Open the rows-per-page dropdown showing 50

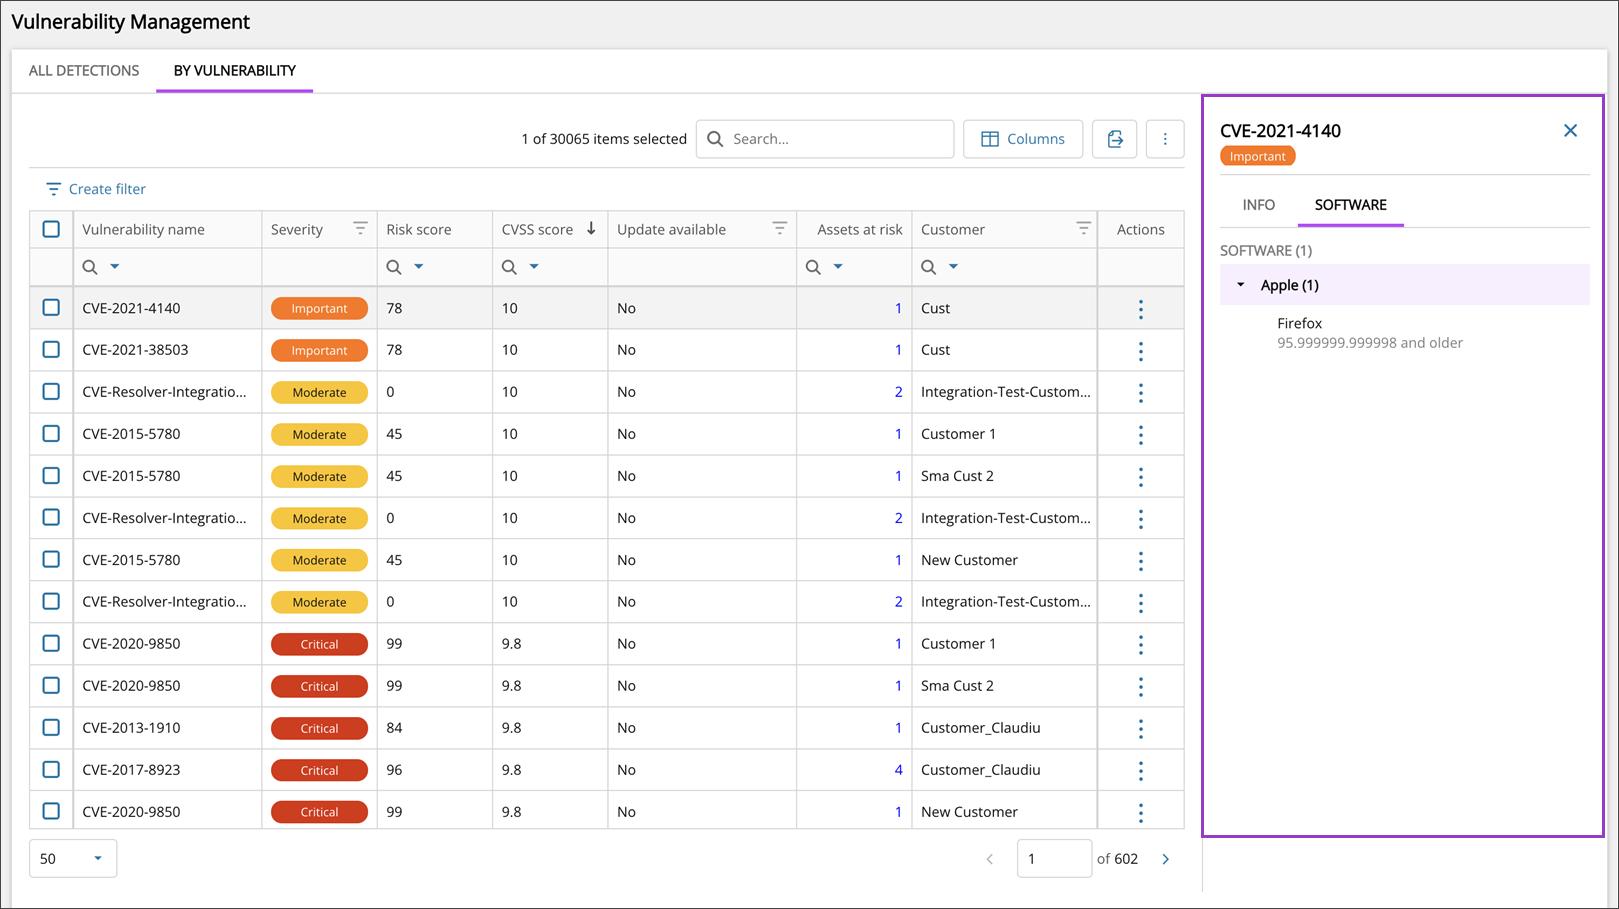[73, 859]
